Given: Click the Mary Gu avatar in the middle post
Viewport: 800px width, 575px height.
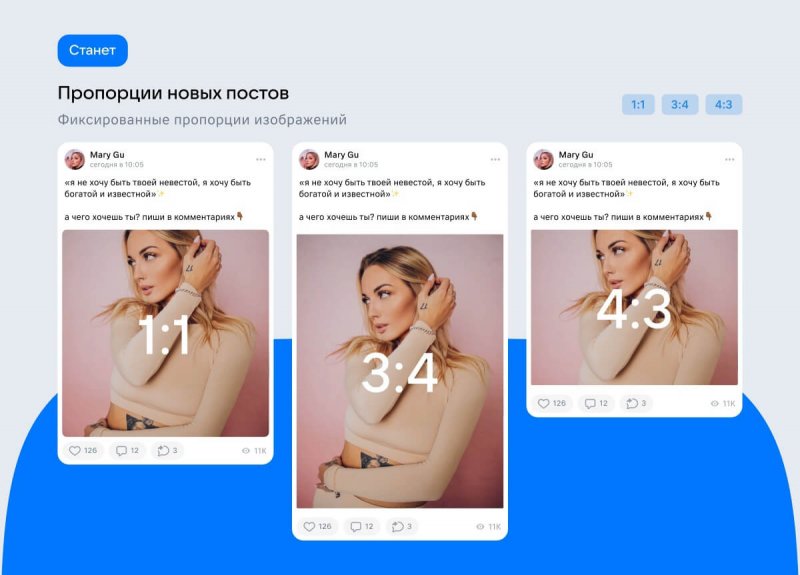Looking at the screenshot, I should pyautogui.click(x=309, y=159).
